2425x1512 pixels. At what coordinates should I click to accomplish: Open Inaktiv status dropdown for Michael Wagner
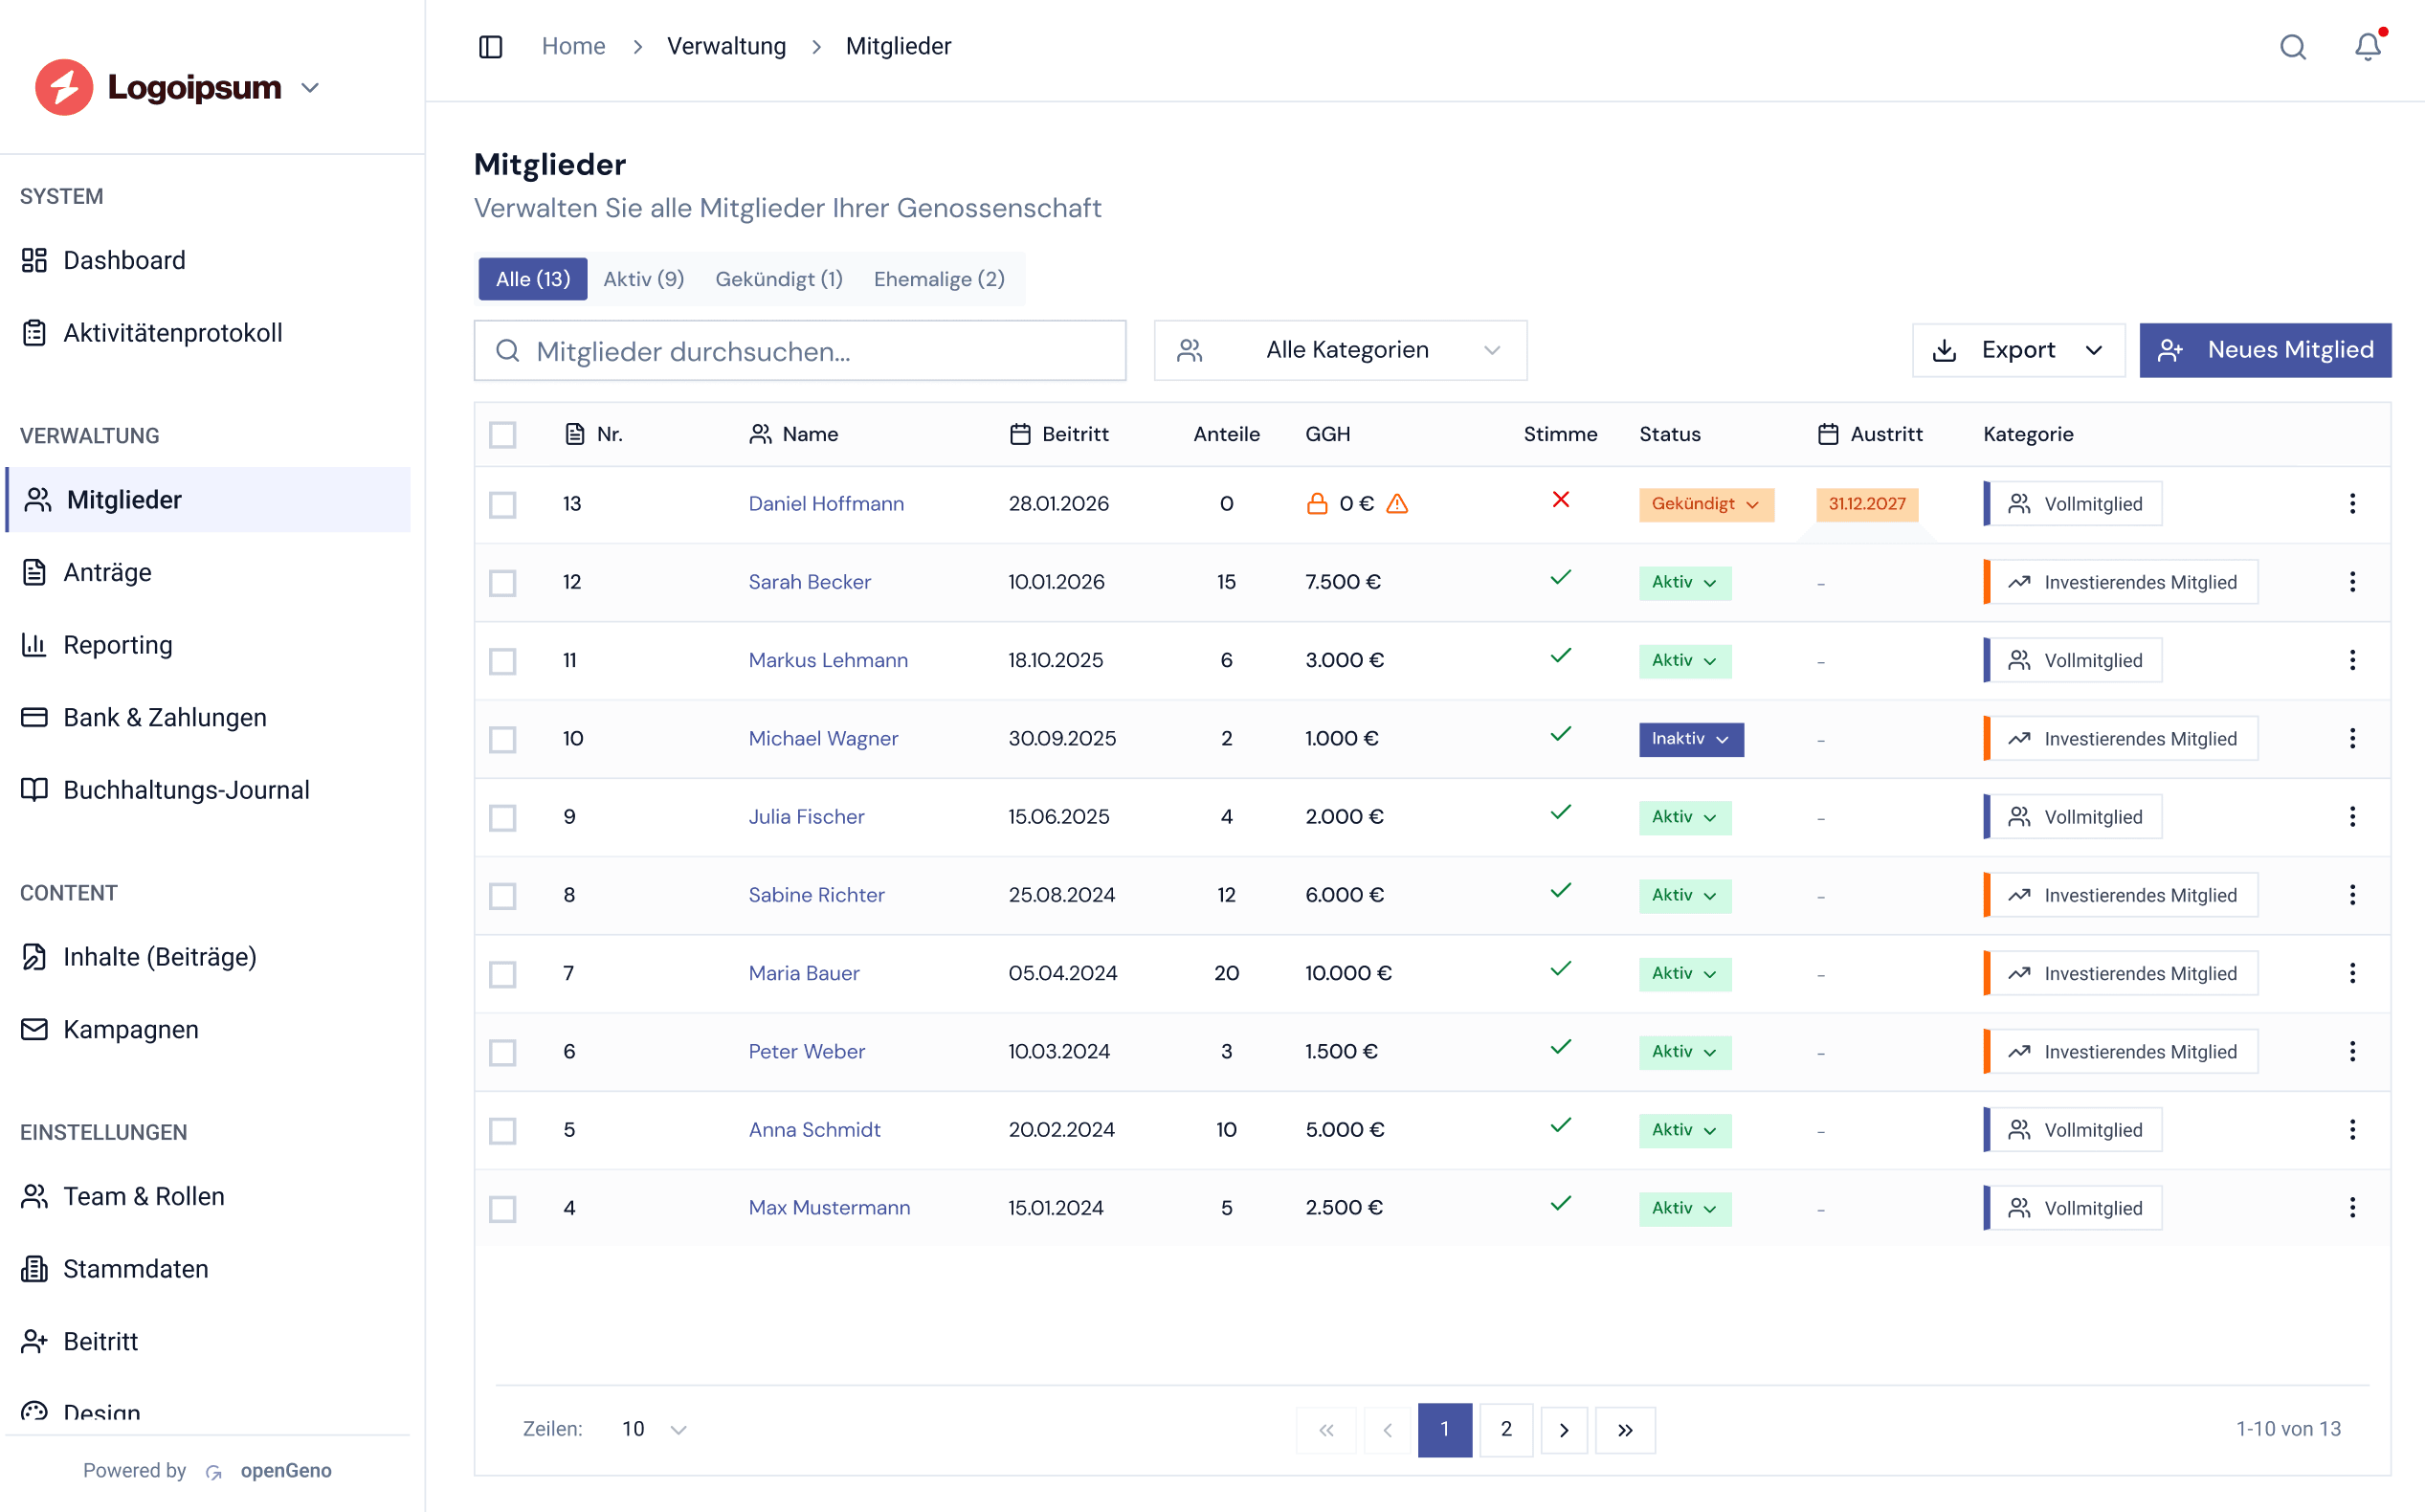[1690, 739]
